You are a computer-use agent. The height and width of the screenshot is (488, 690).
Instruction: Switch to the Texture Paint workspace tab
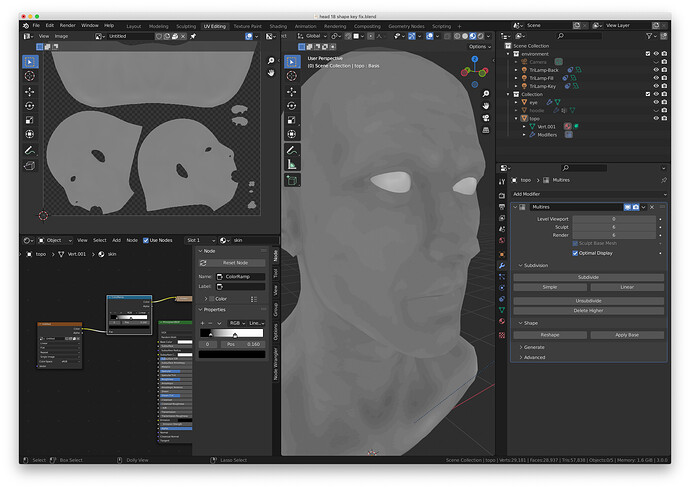(247, 26)
